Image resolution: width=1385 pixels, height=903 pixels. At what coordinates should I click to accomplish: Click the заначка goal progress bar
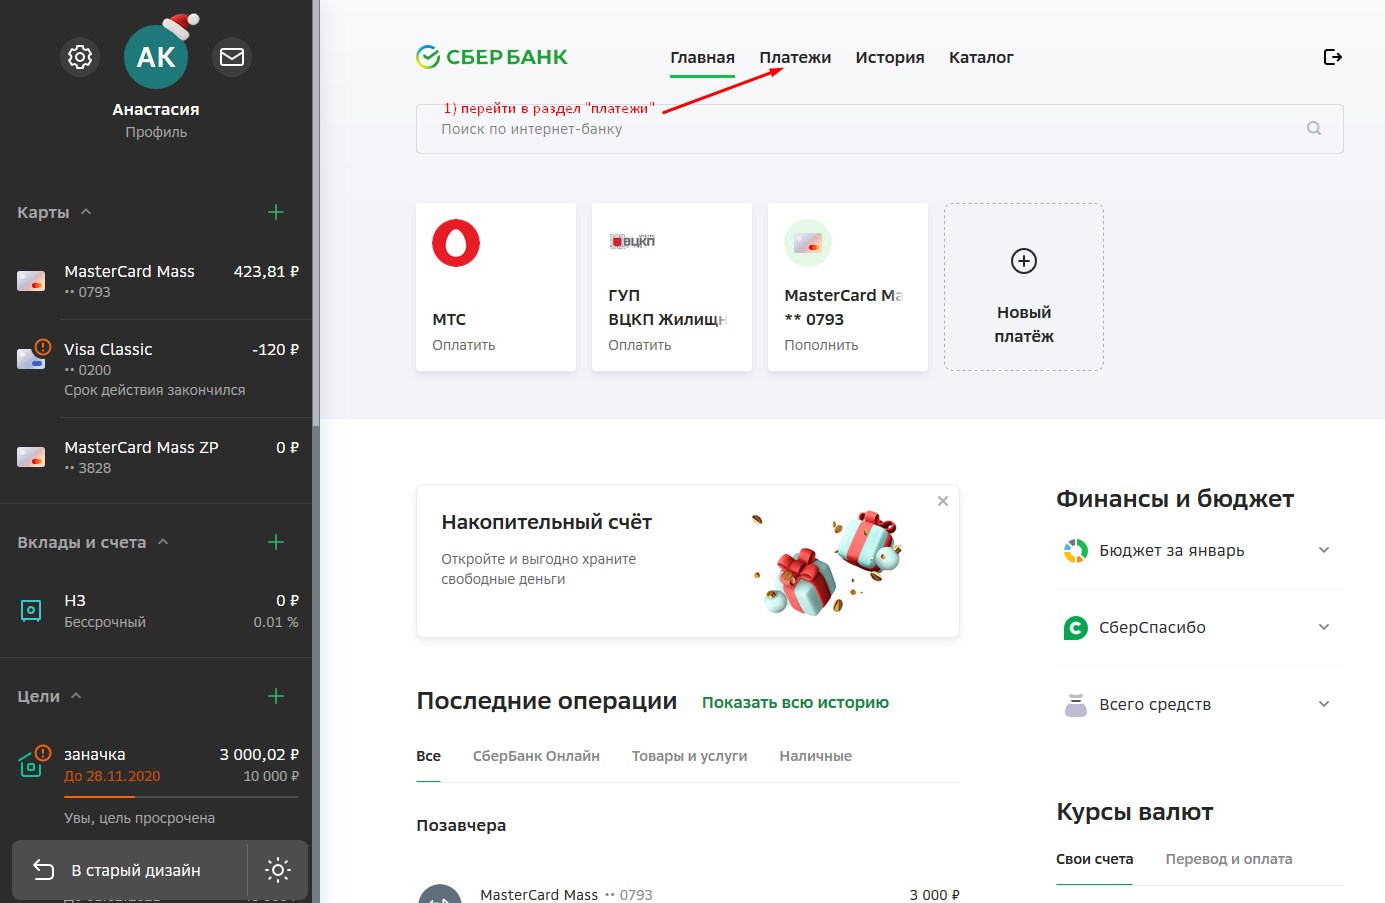(x=181, y=796)
